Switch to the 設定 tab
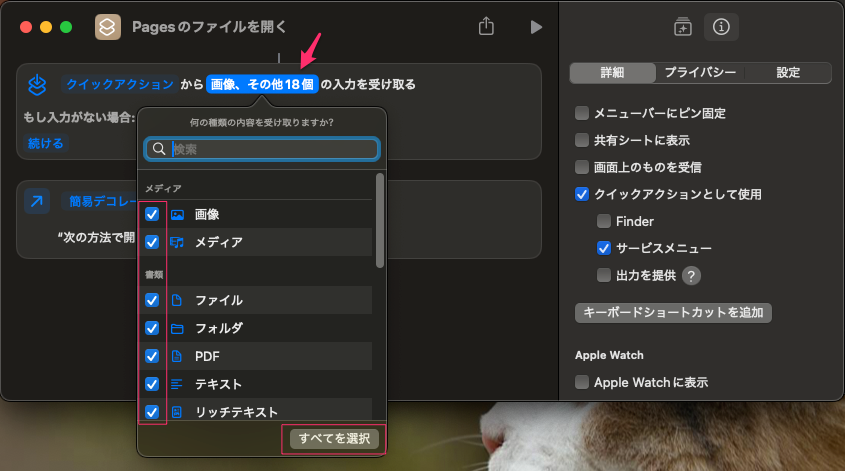The width and height of the screenshot is (845, 471). click(x=788, y=73)
